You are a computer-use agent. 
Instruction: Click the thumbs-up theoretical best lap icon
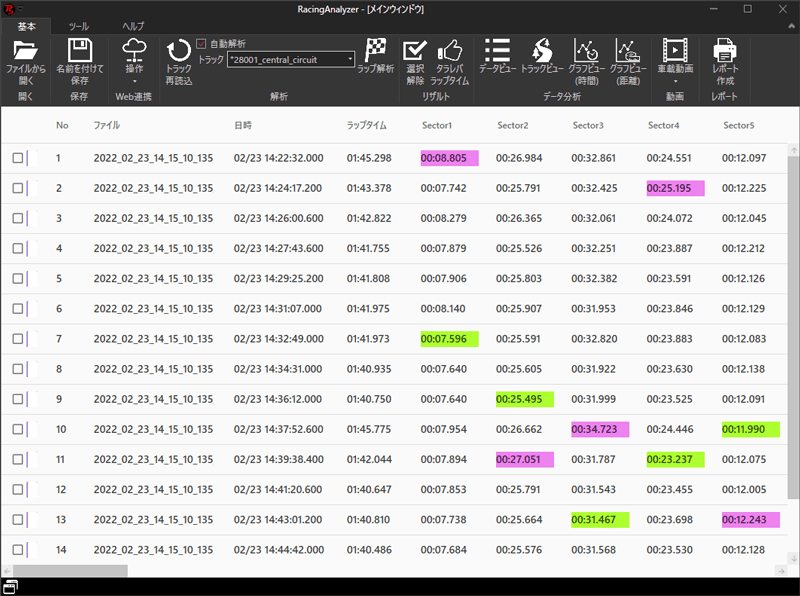[x=450, y=51]
